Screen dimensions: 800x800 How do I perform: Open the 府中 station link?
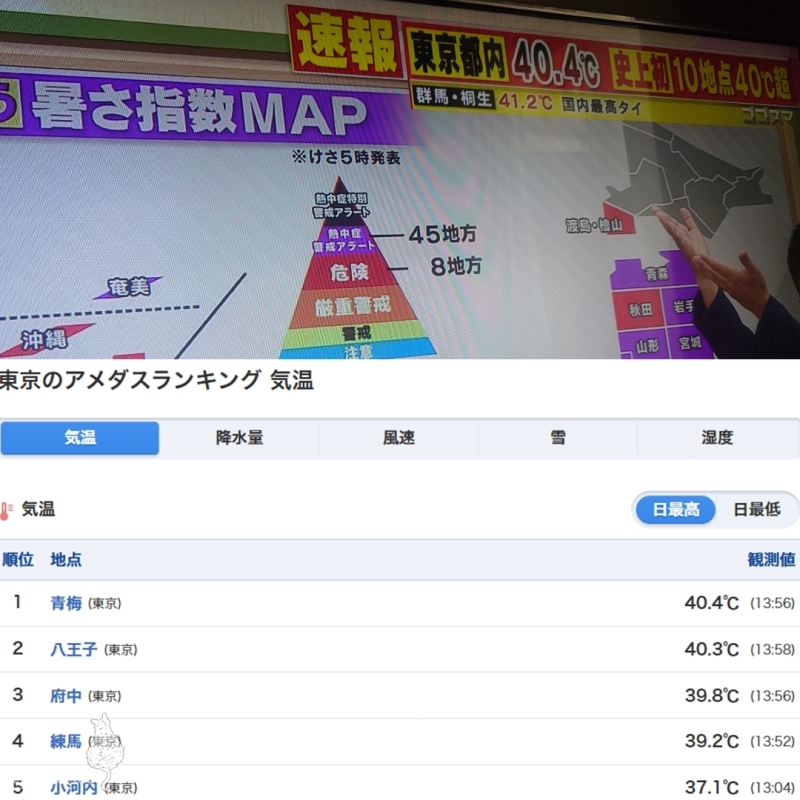[x=66, y=695]
